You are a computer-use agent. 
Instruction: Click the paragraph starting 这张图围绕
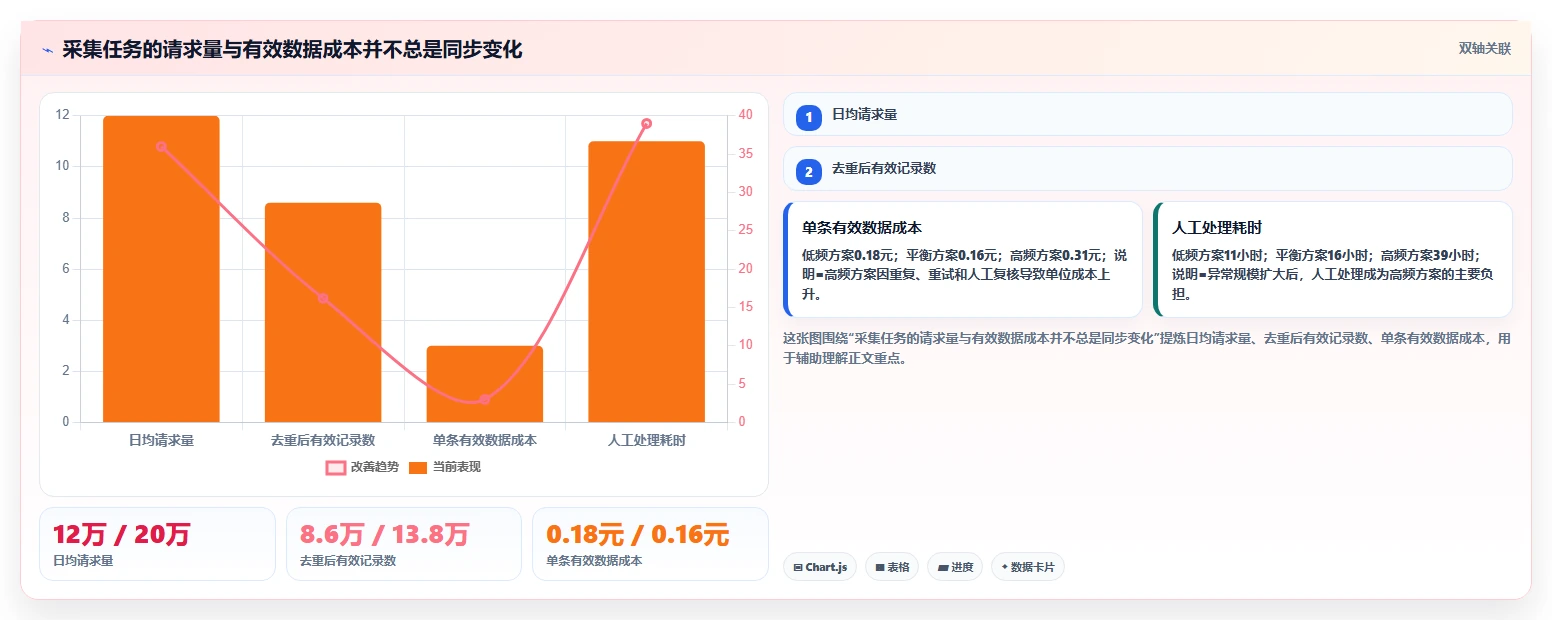click(1147, 348)
